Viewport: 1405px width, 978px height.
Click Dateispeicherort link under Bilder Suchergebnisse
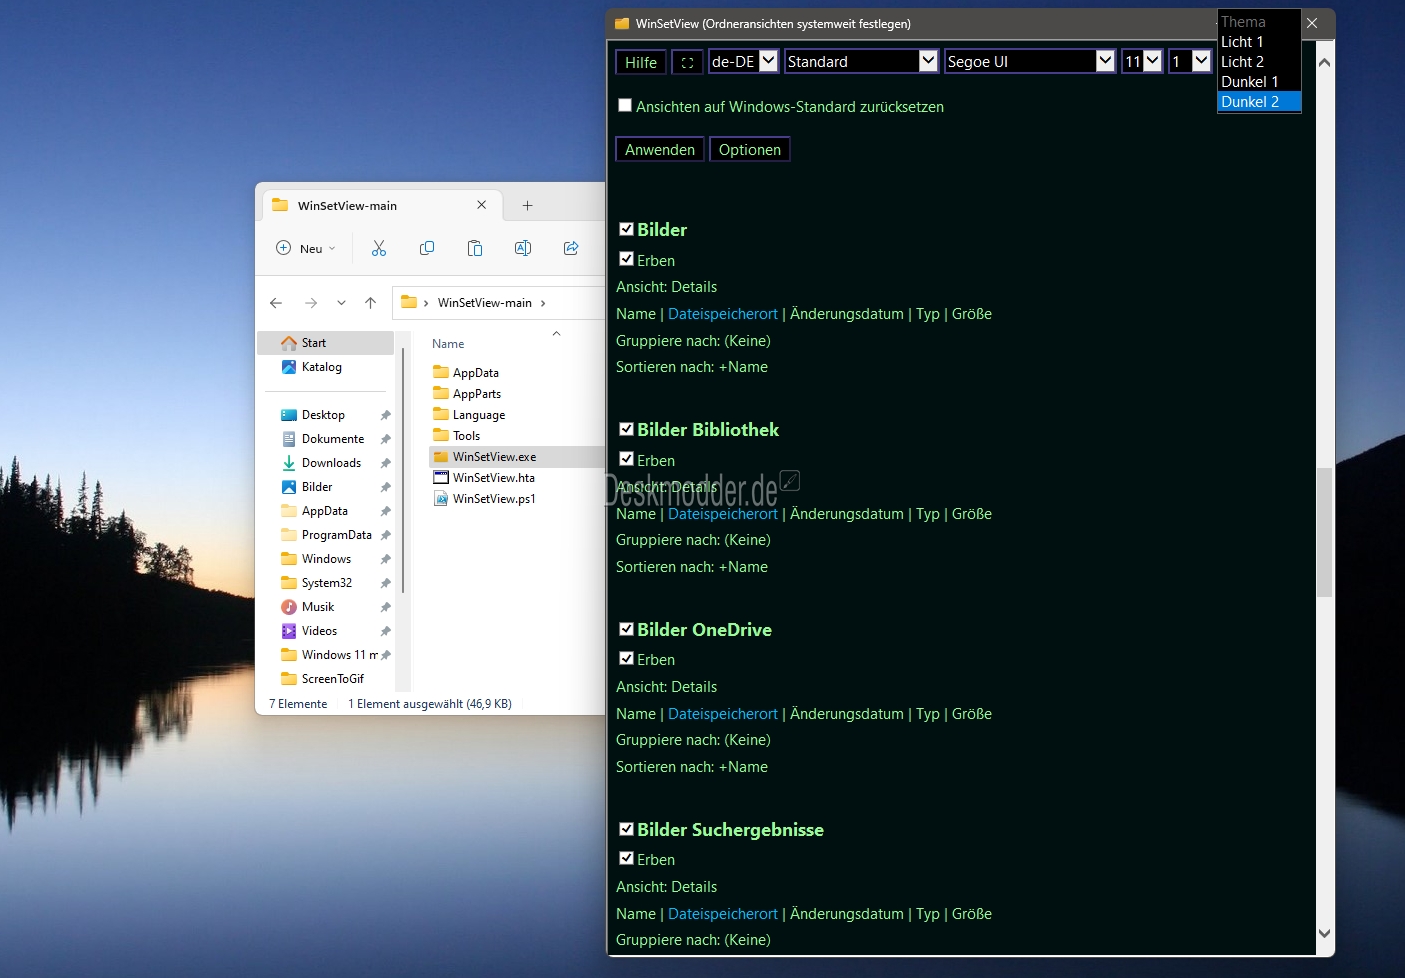(723, 914)
